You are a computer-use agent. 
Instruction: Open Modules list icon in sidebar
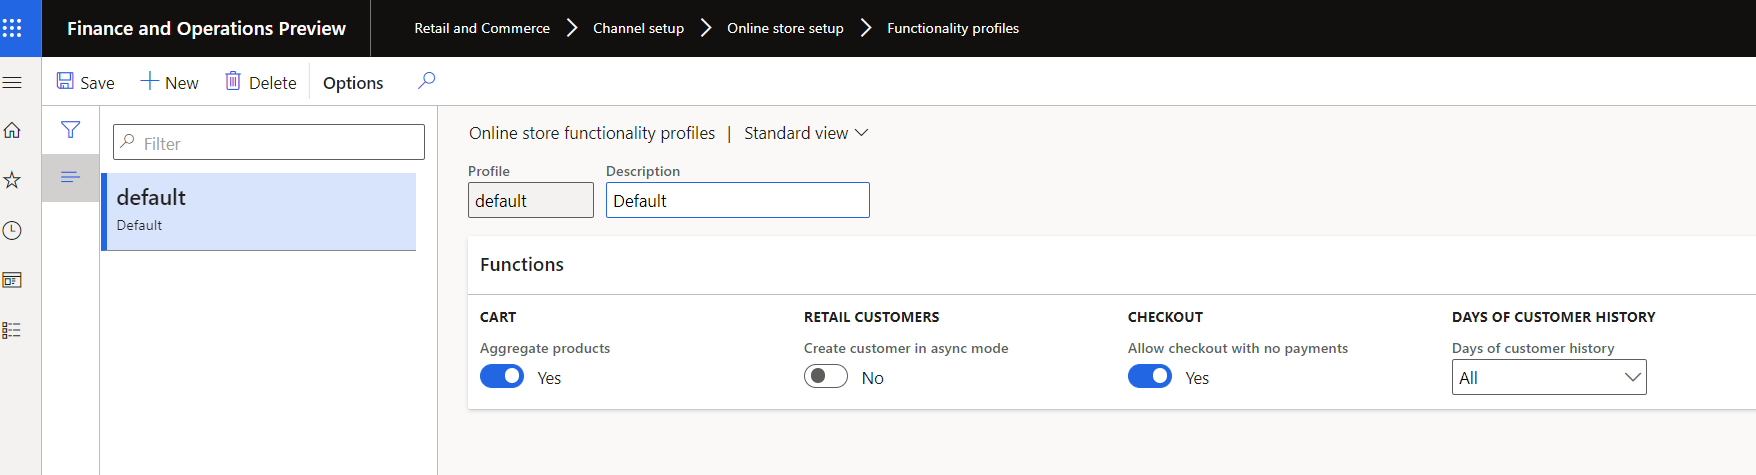[x=12, y=330]
